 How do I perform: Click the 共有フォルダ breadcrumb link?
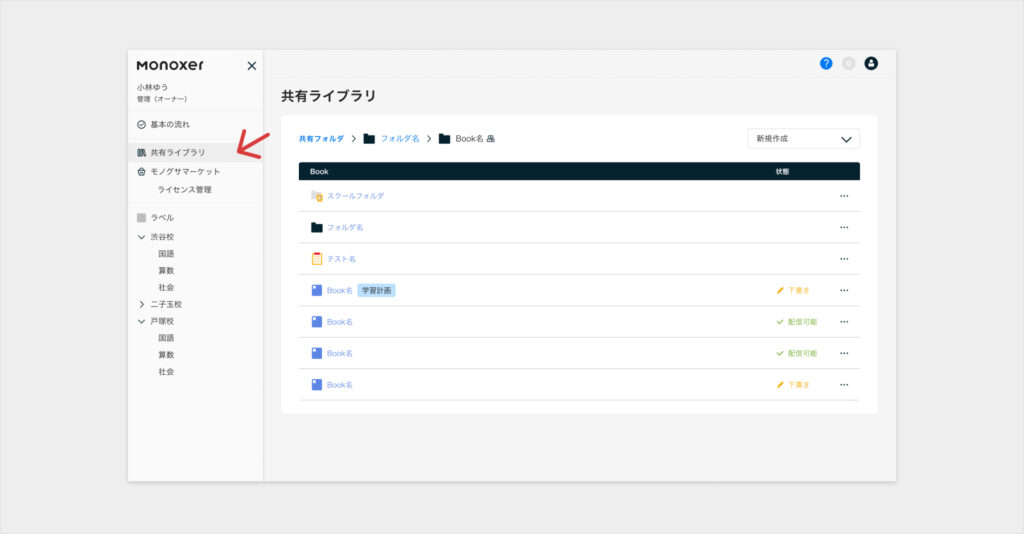pos(320,139)
